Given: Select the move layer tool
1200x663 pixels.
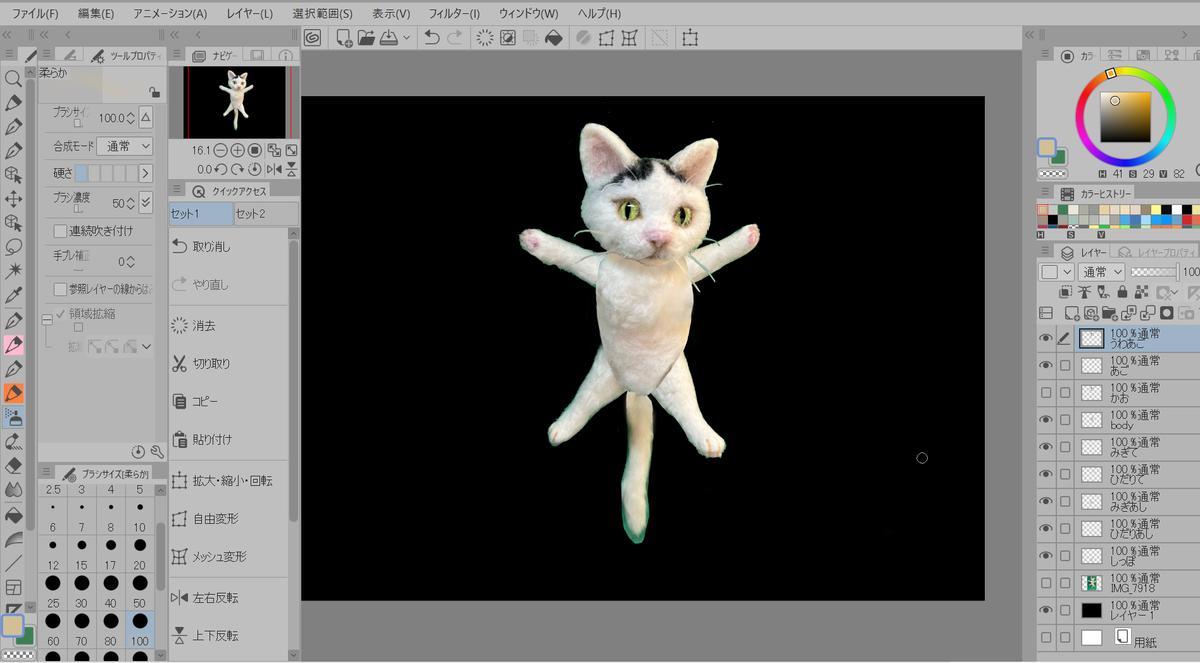Looking at the screenshot, I should tap(13, 198).
